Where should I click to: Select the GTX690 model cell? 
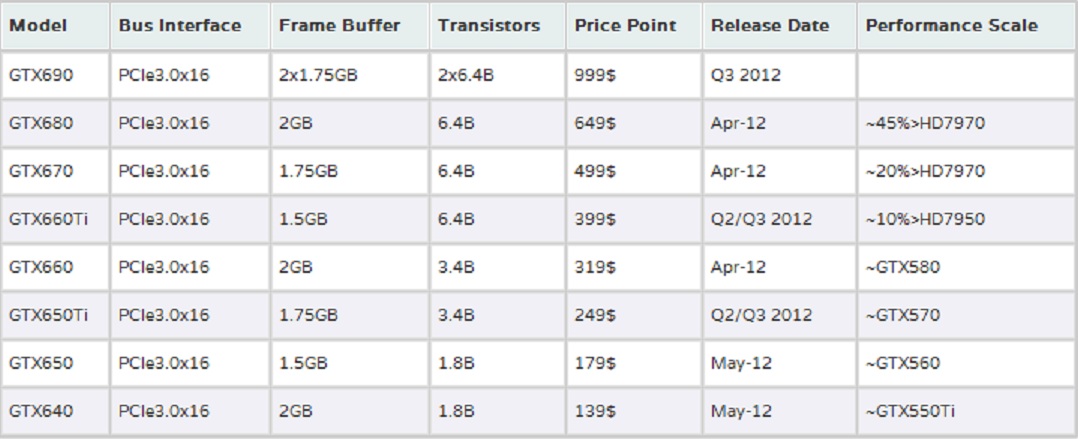37,74
